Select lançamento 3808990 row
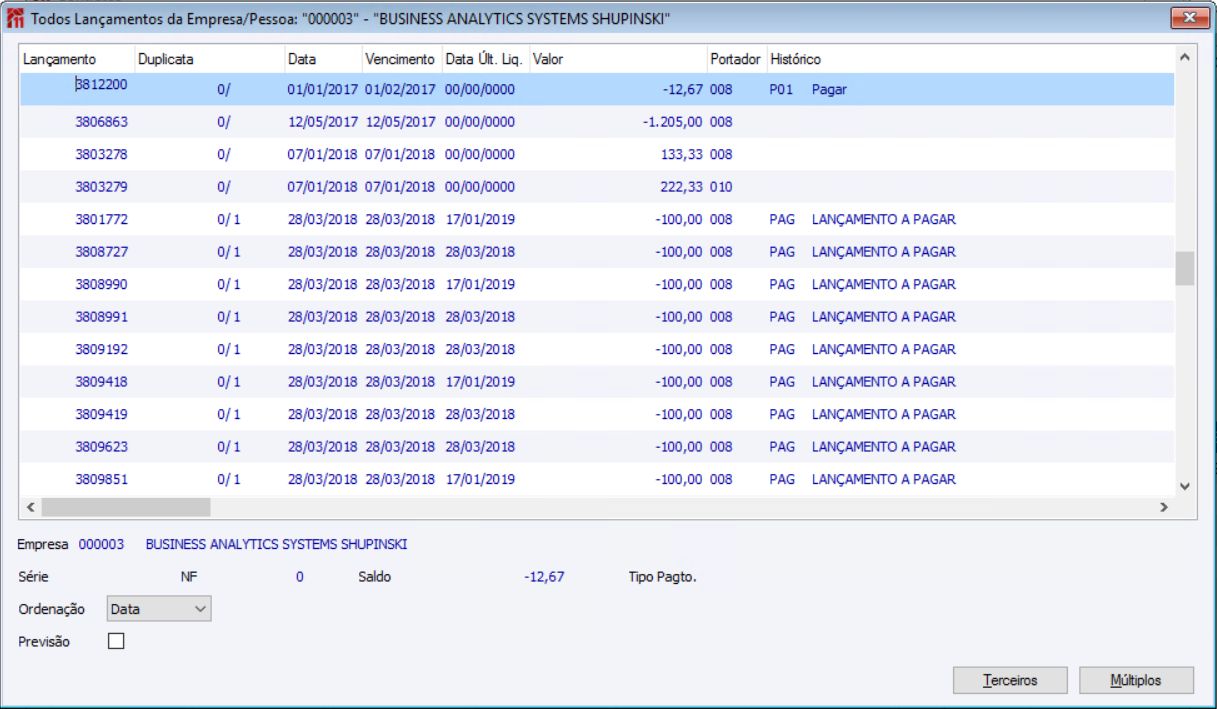The image size is (1217, 709). (x=597, y=284)
